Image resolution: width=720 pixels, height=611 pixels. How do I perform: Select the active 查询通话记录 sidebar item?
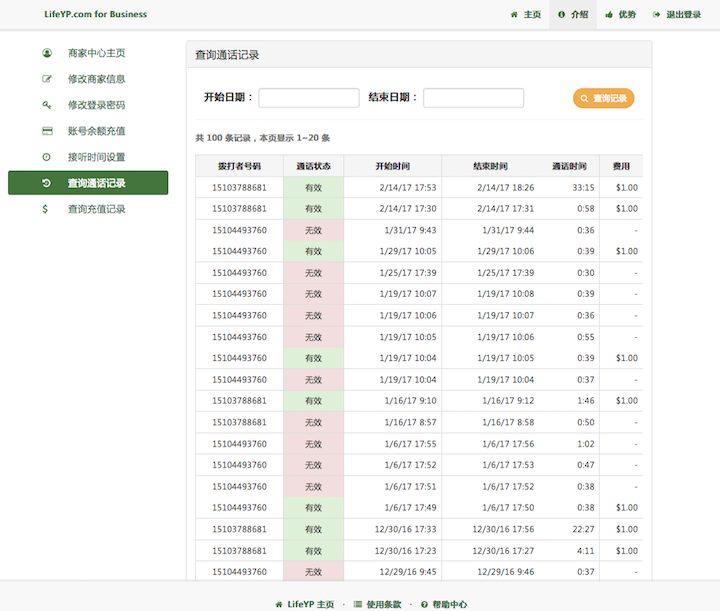click(88, 183)
